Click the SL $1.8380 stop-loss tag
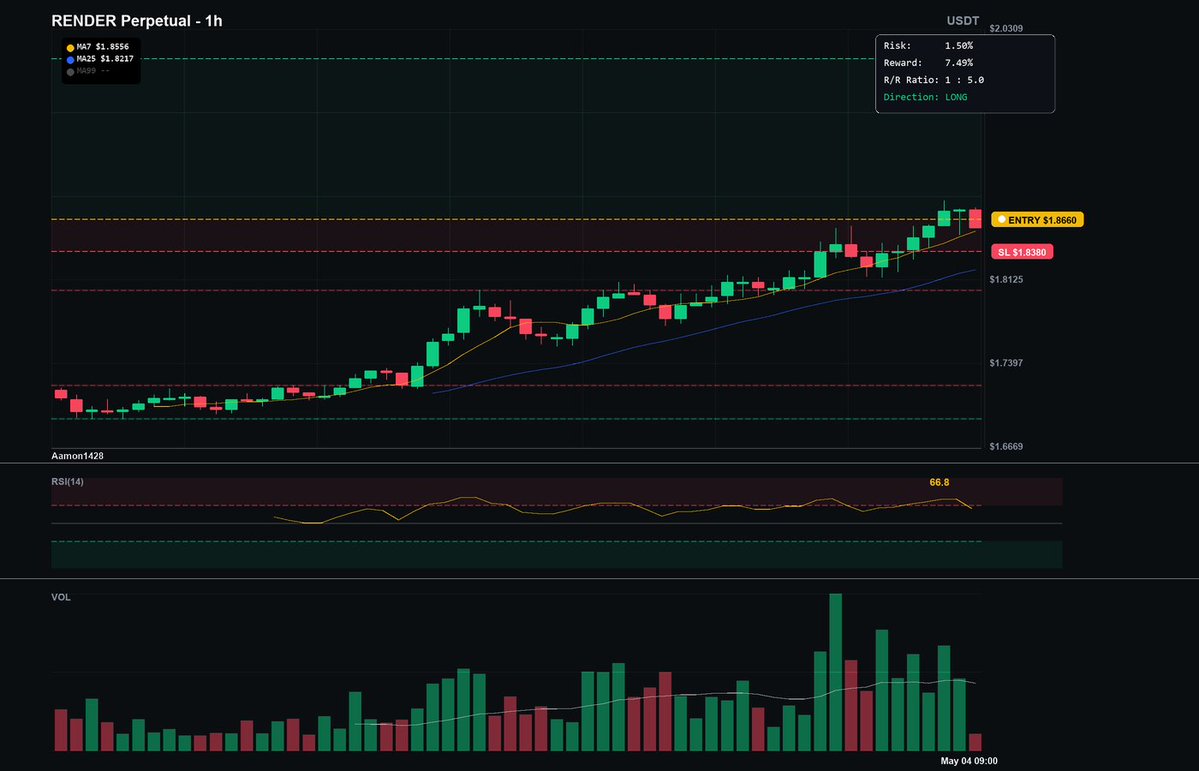1199x771 pixels. pos(1022,252)
